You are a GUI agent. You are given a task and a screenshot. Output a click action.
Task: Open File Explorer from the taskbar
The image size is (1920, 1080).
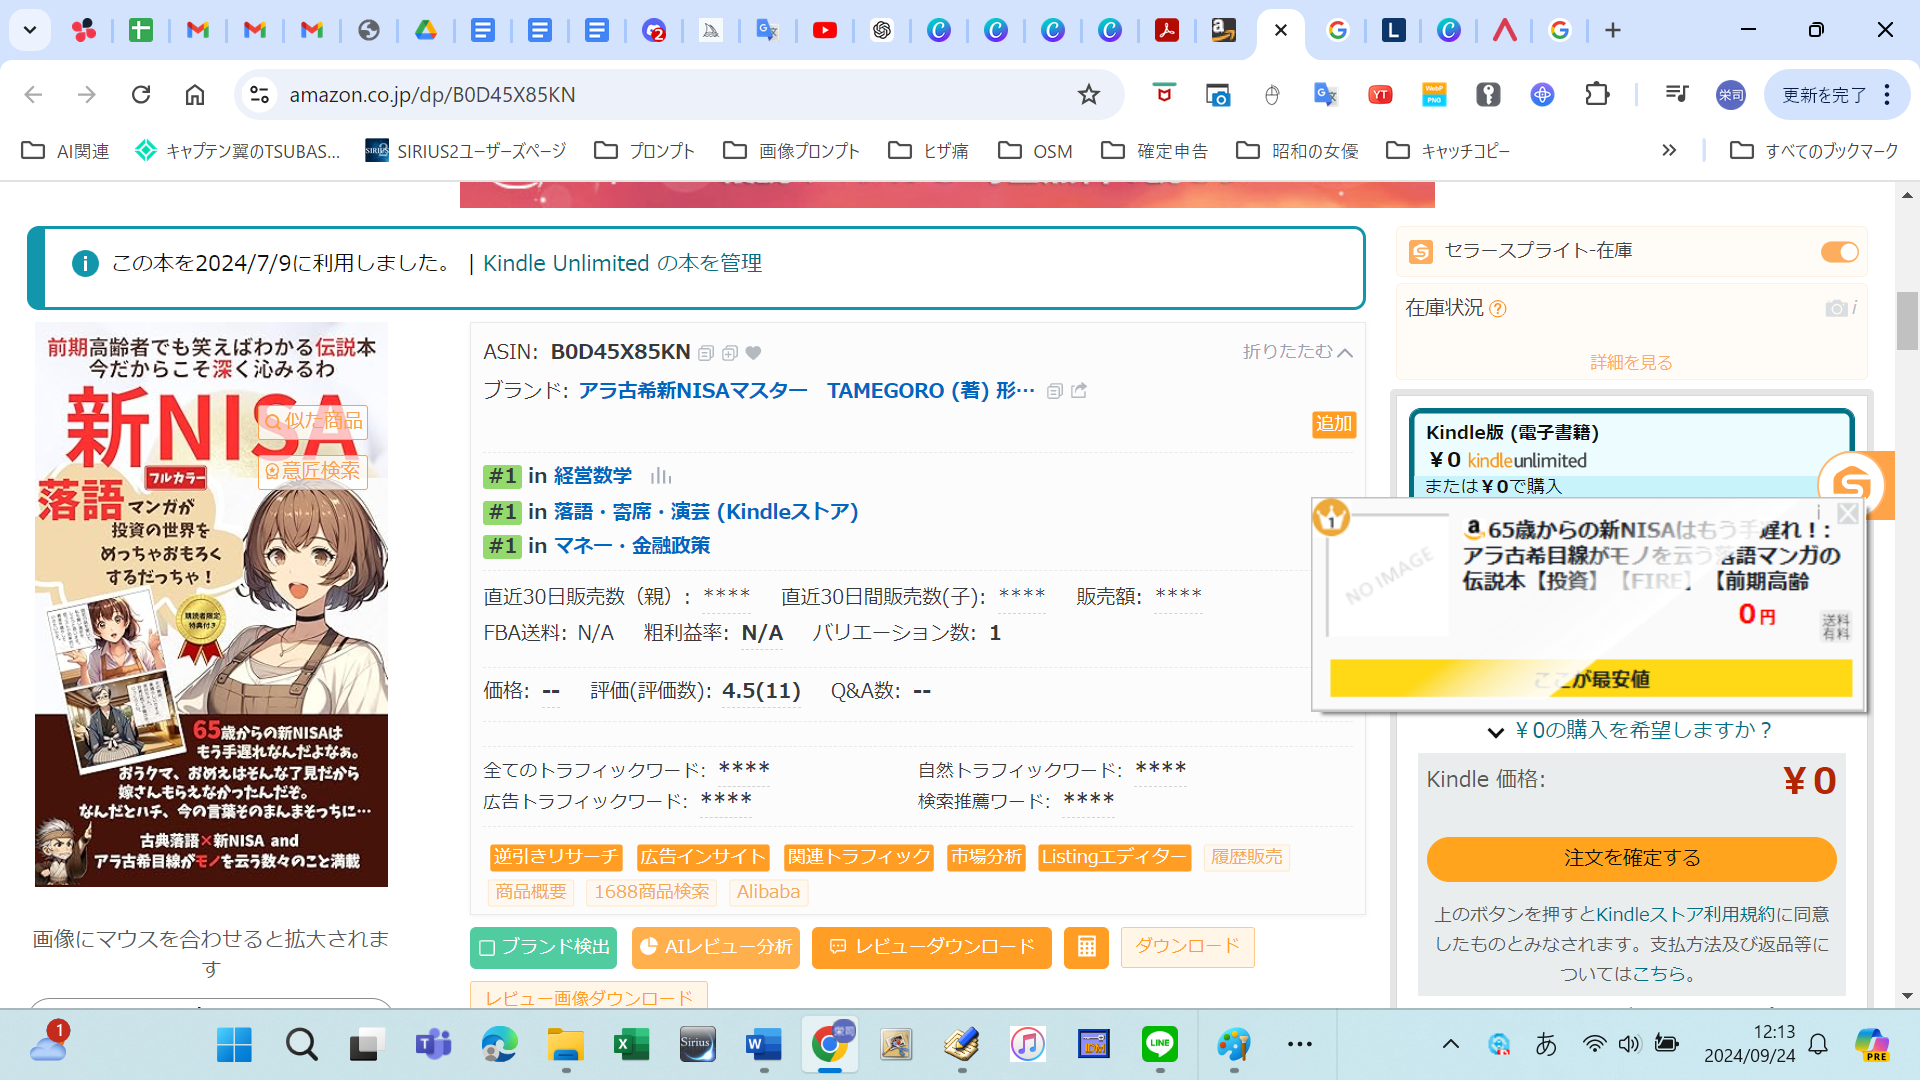(x=565, y=1045)
